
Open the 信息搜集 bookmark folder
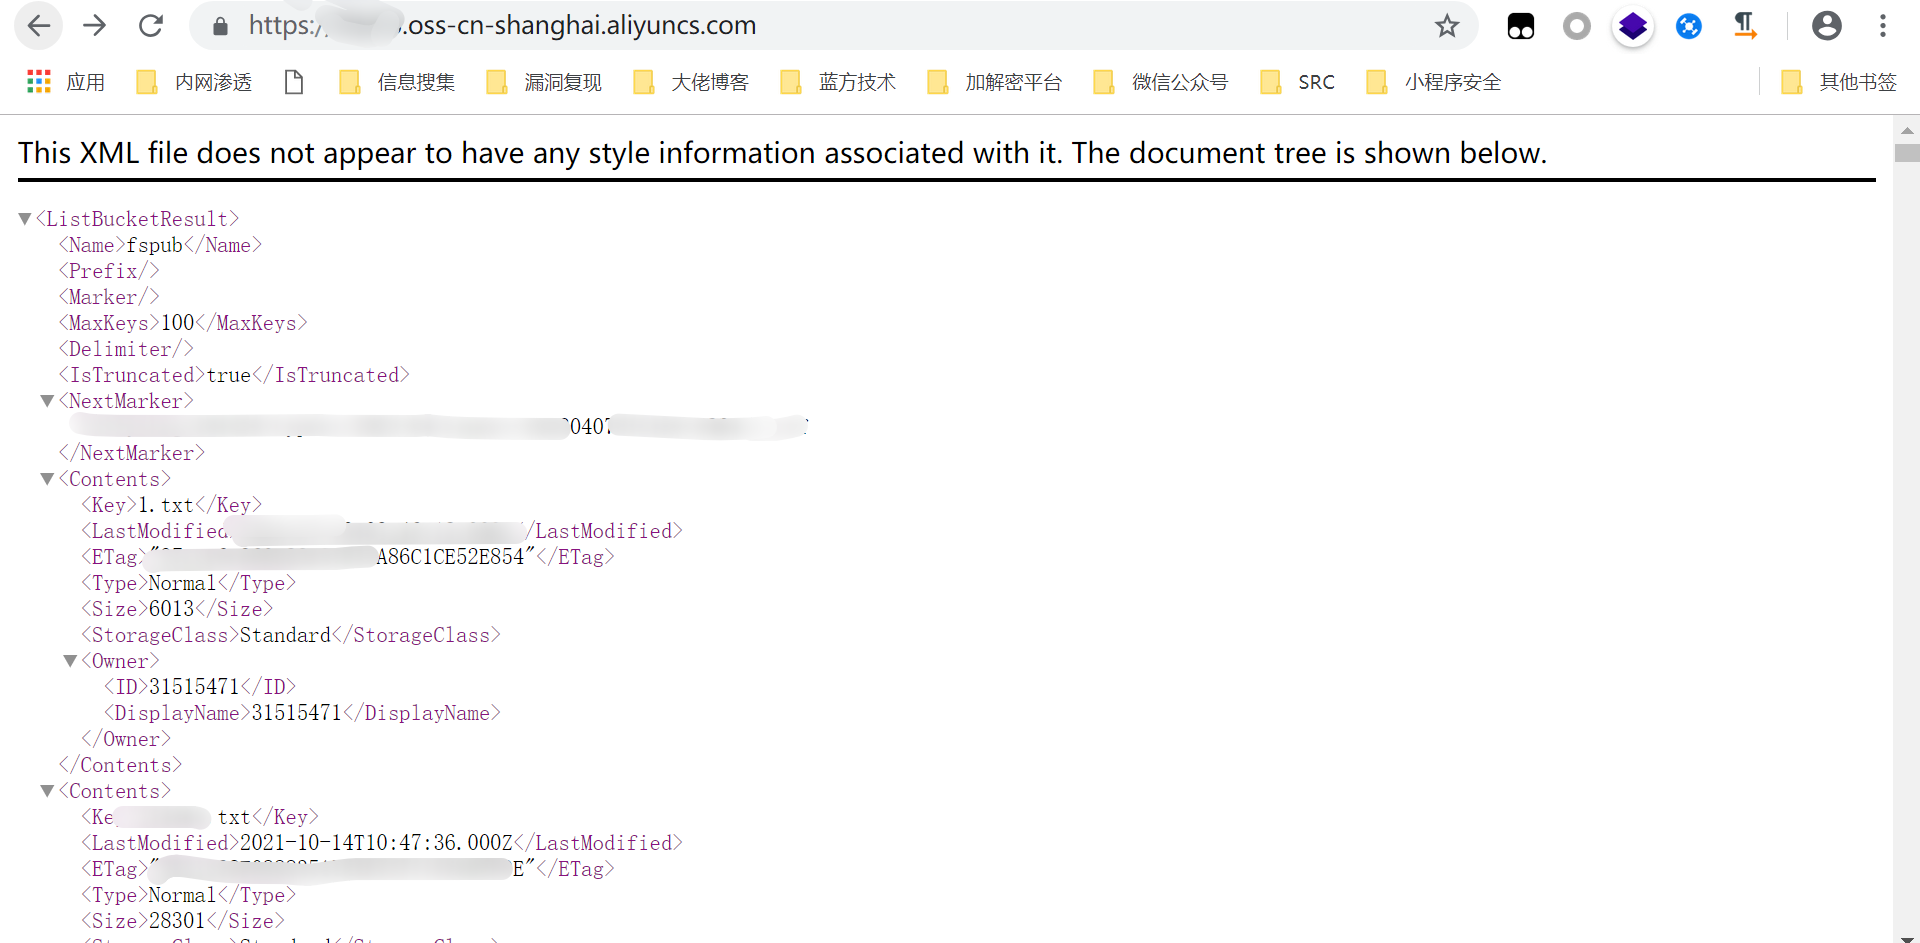coord(397,82)
